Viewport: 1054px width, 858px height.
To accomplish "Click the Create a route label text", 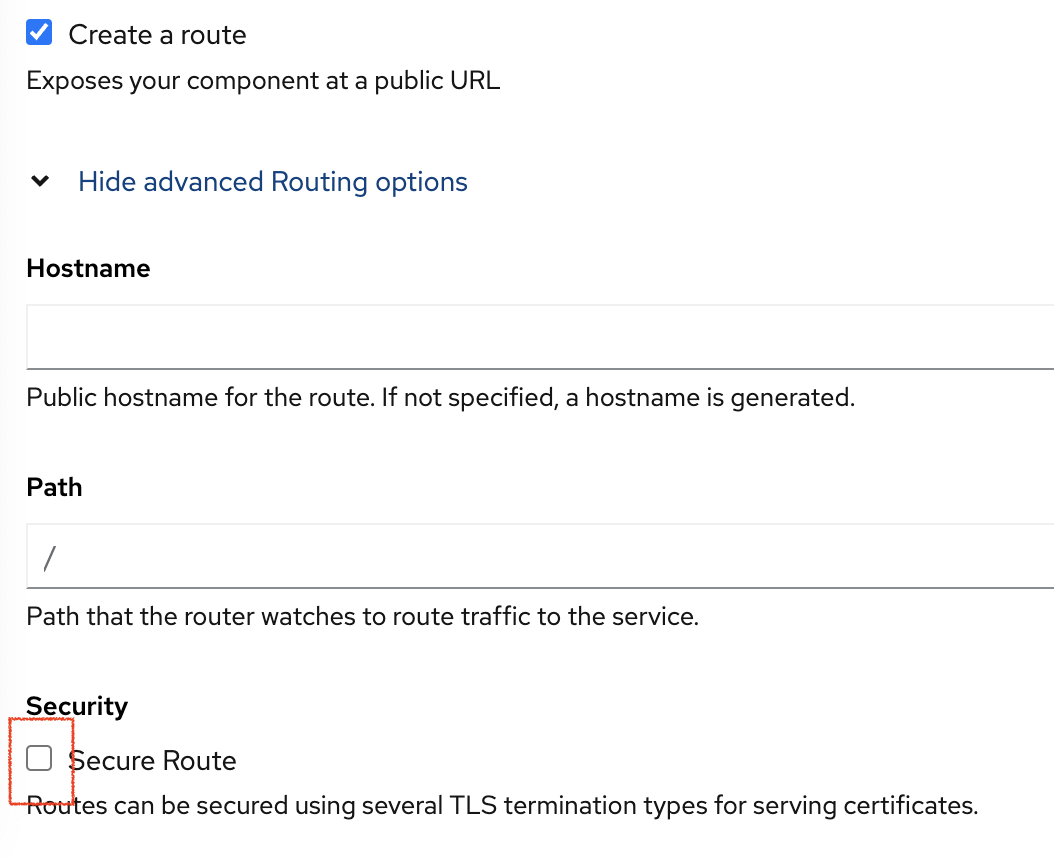I will tap(157, 35).
